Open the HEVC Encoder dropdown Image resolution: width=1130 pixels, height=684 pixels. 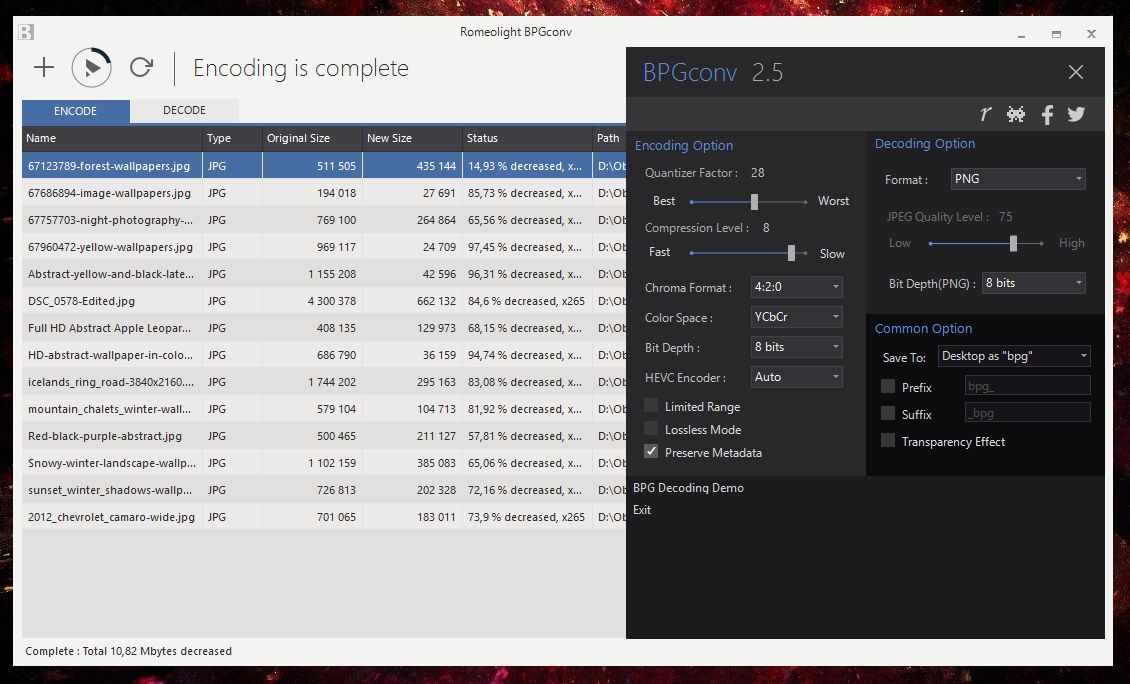[796, 377]
